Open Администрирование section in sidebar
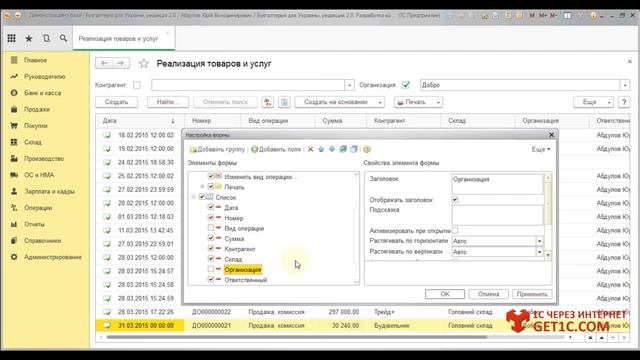640x360 pixels. coord(53,257)
